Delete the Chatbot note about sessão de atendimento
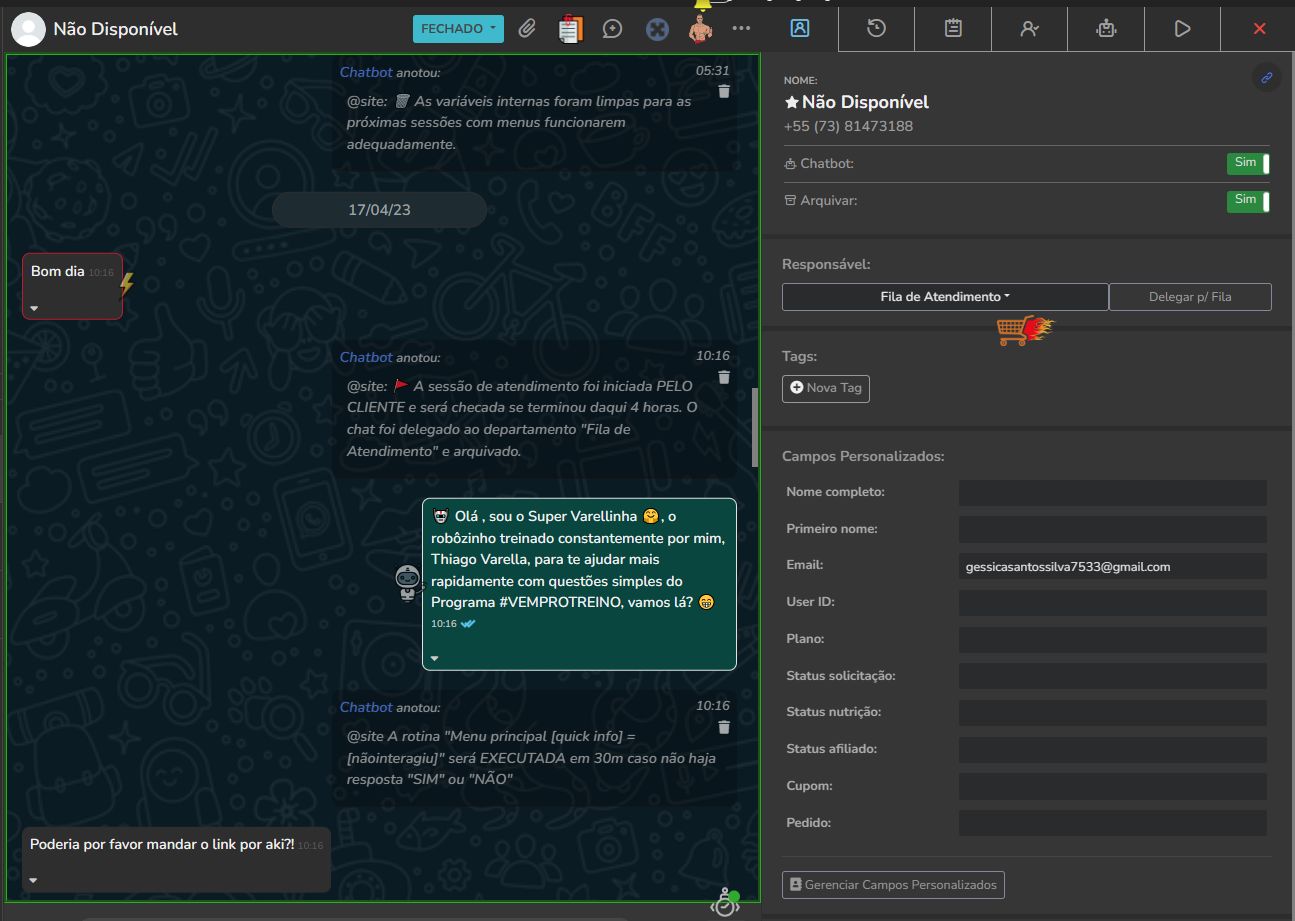The height and width of the screenshot is (921, 1295). coord(724,377)
